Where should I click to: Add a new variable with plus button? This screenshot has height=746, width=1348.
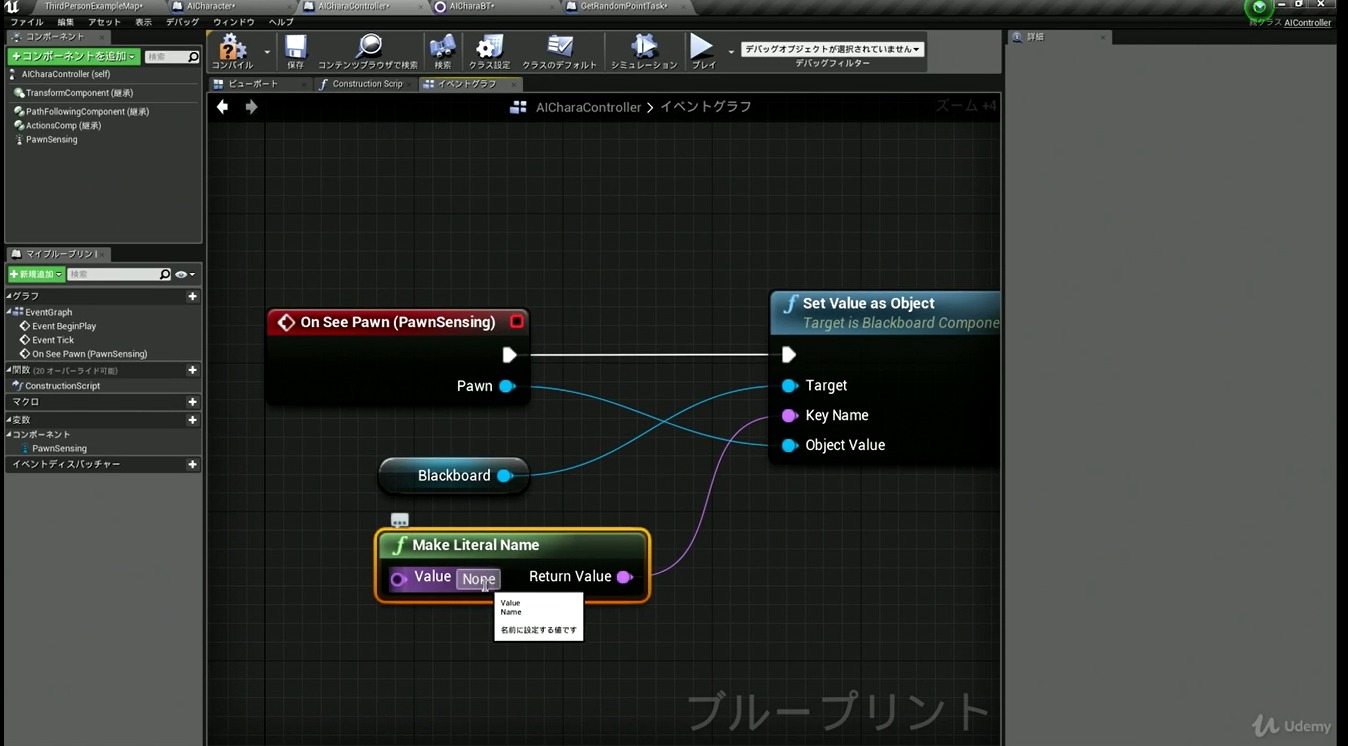(x=192, y=420)
